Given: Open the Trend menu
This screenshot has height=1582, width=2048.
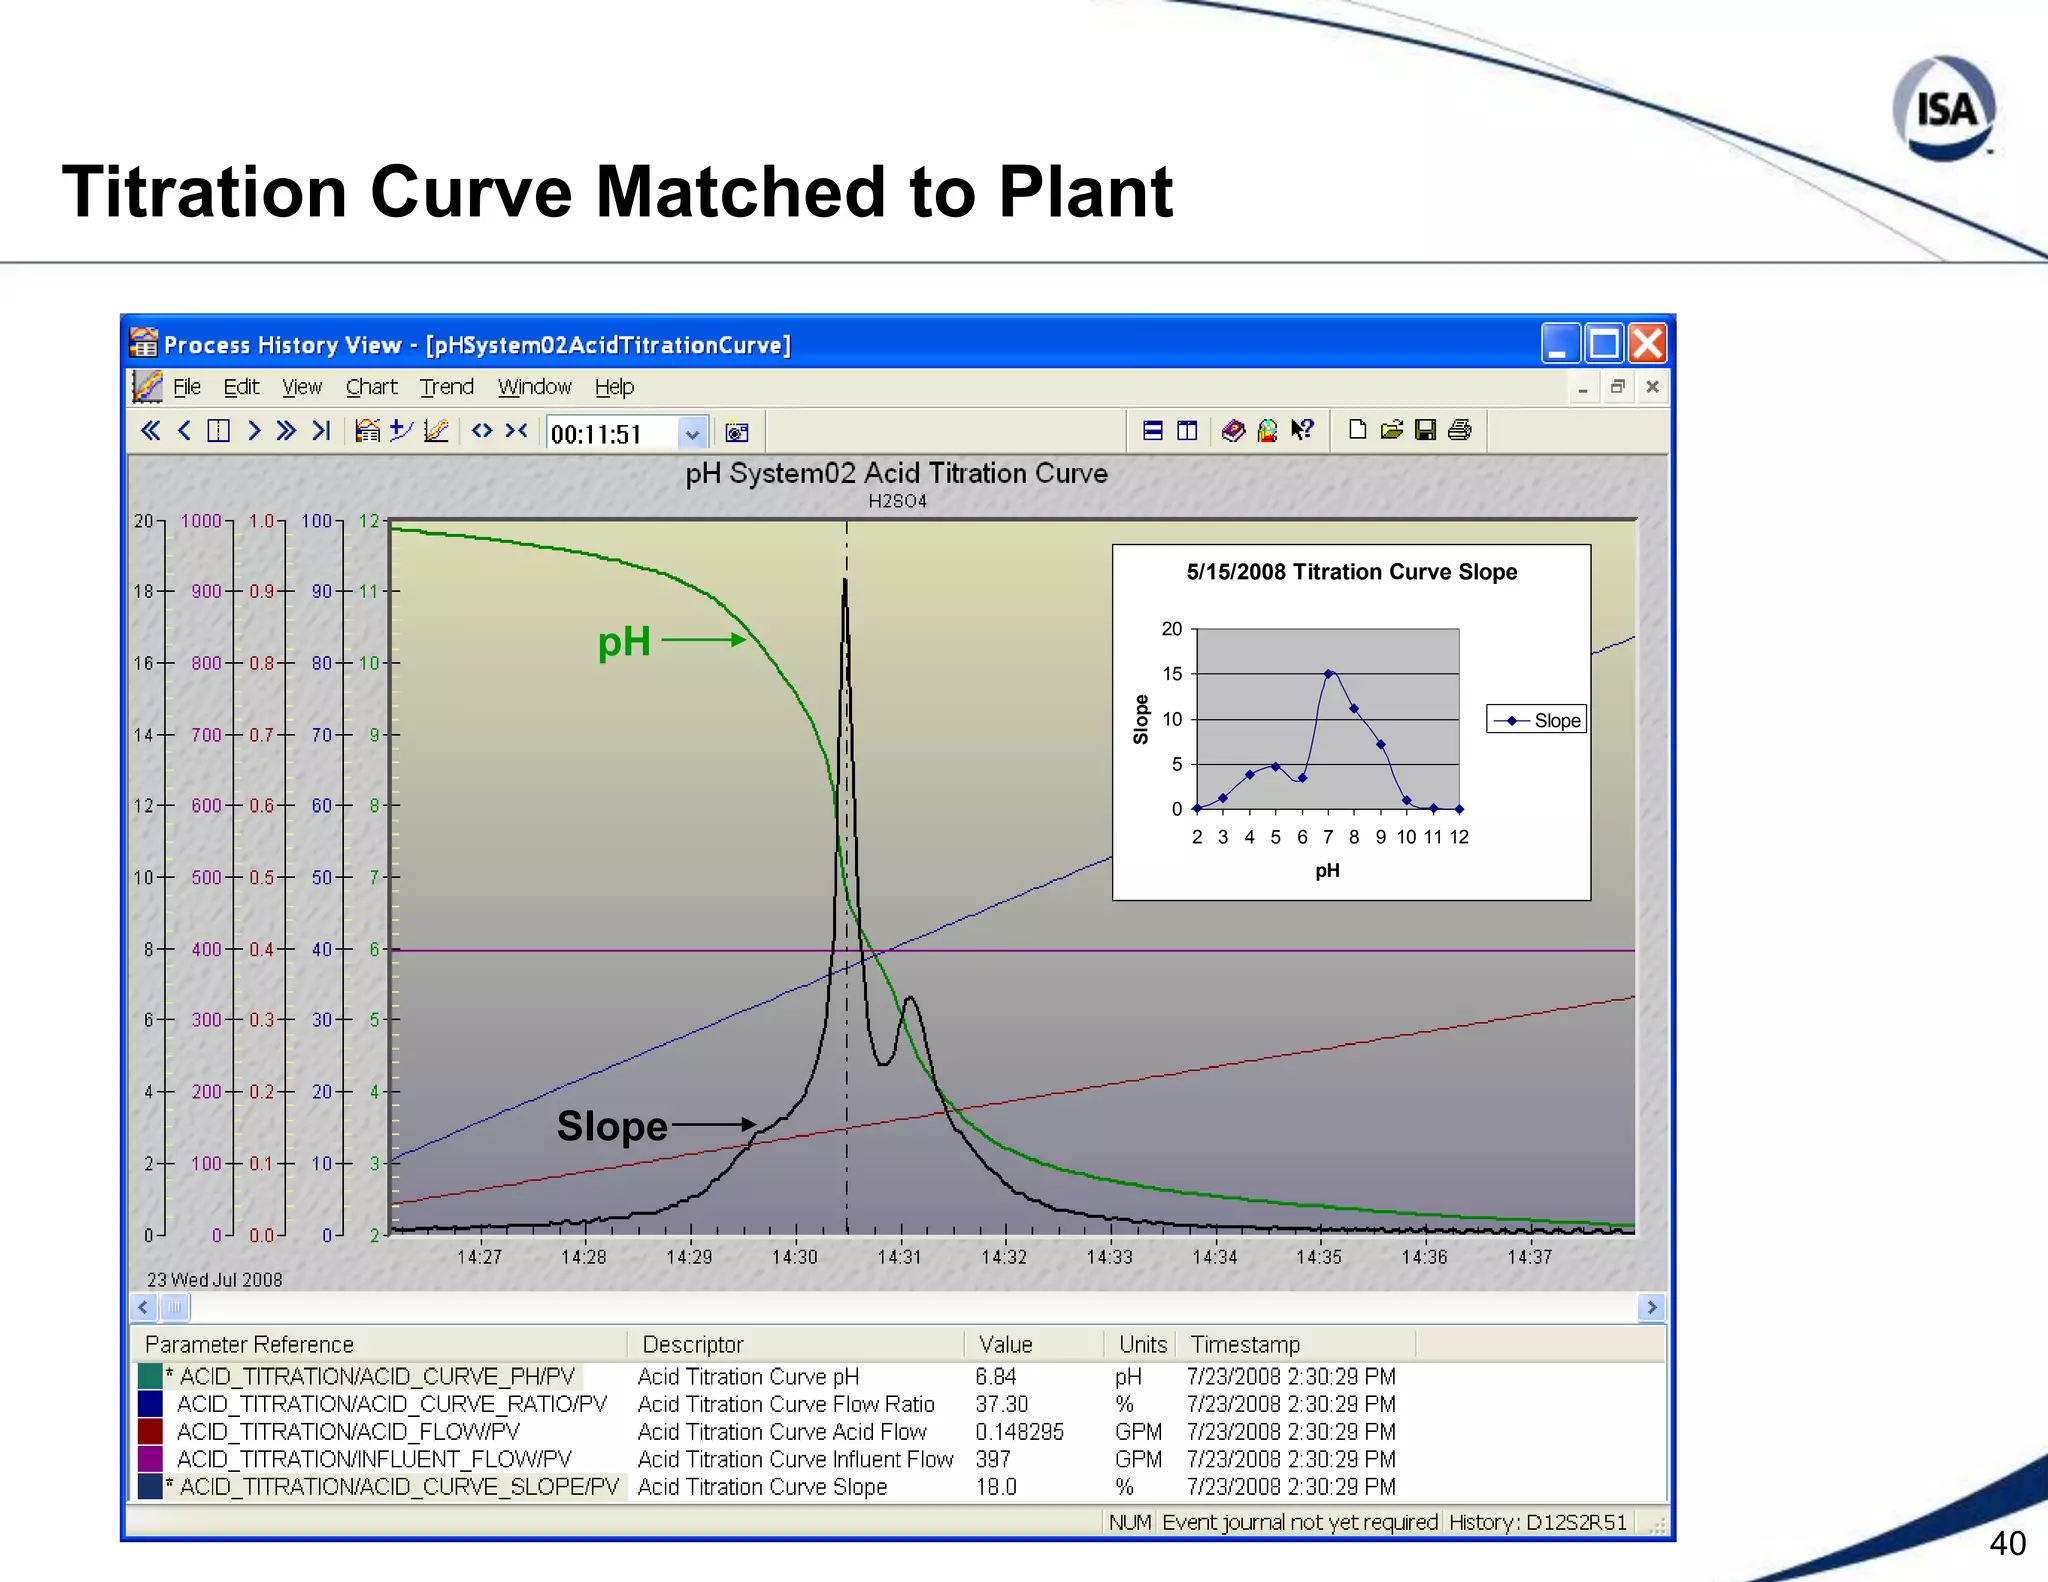Looking at the screenshot, I should click(x=446, y=387).
